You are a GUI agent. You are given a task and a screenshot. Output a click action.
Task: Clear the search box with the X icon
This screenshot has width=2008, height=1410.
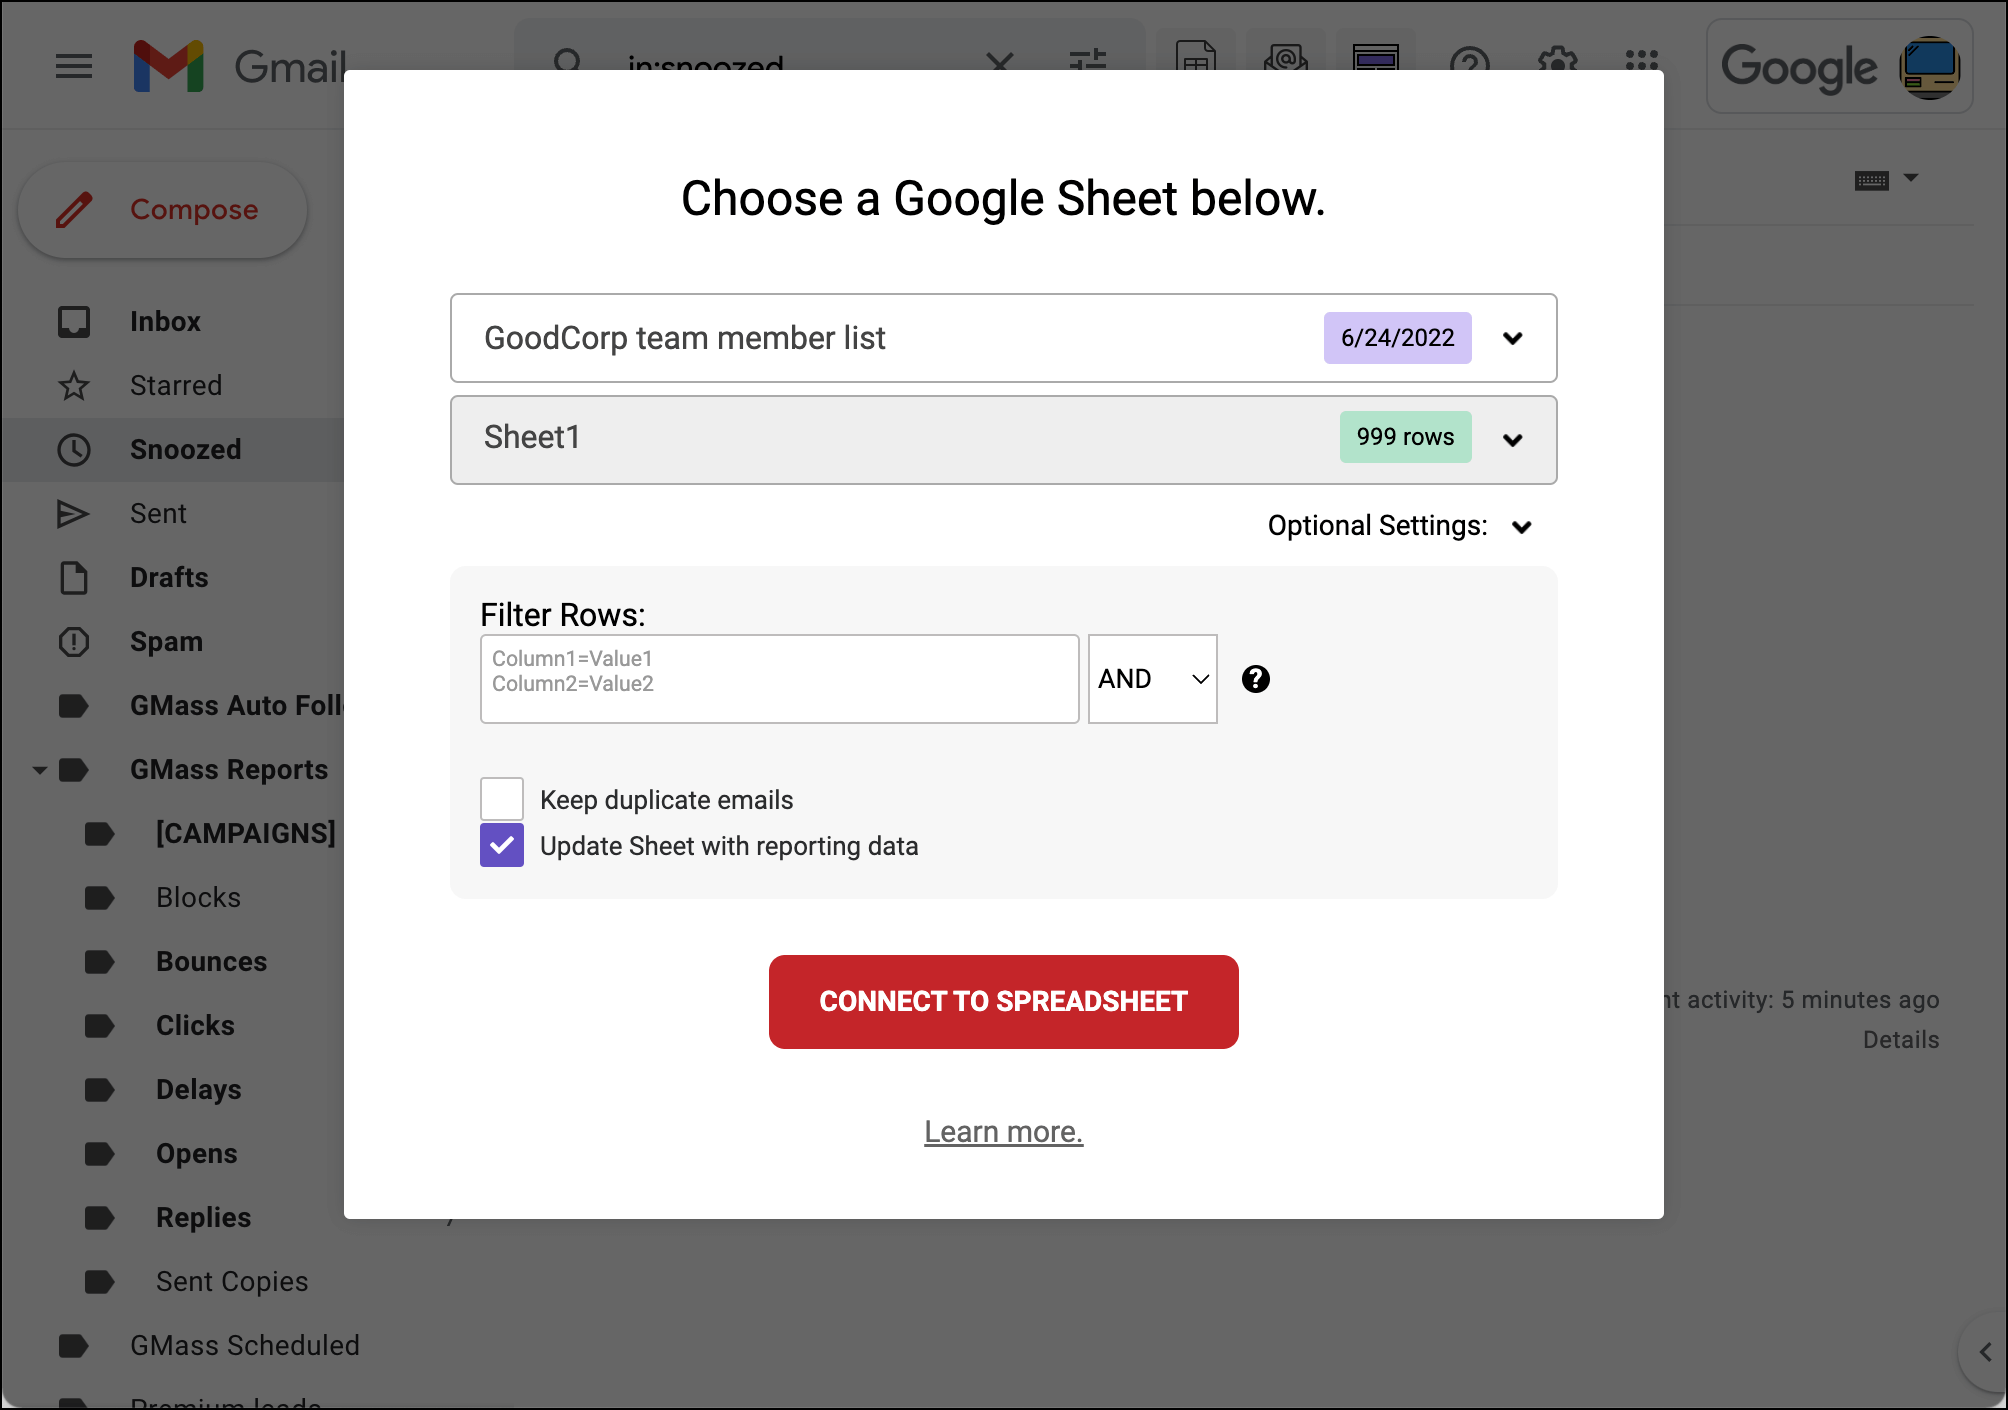(x=999, y=62)
